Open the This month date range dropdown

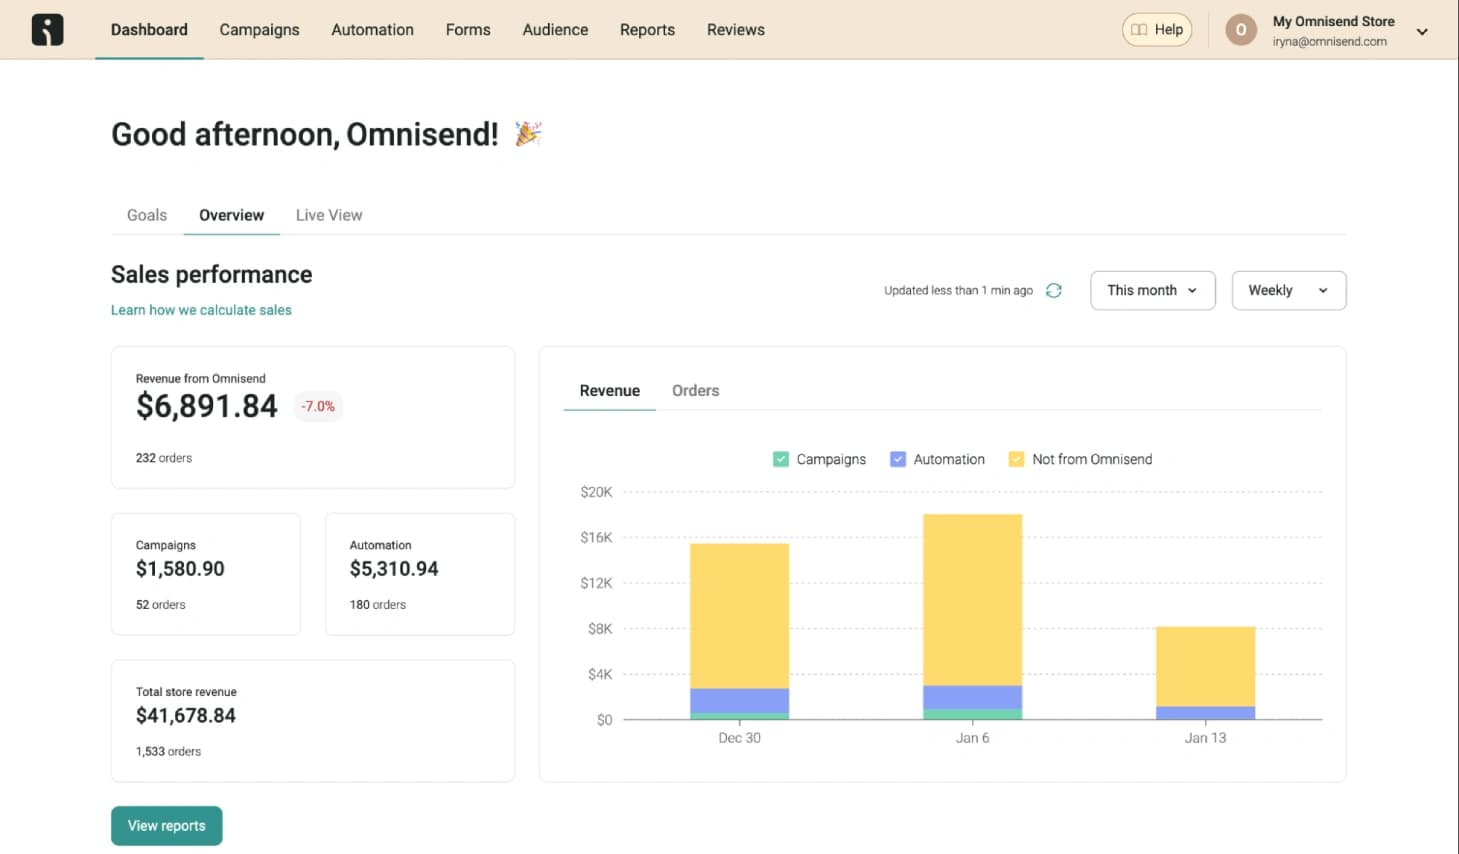point(1153,290)
